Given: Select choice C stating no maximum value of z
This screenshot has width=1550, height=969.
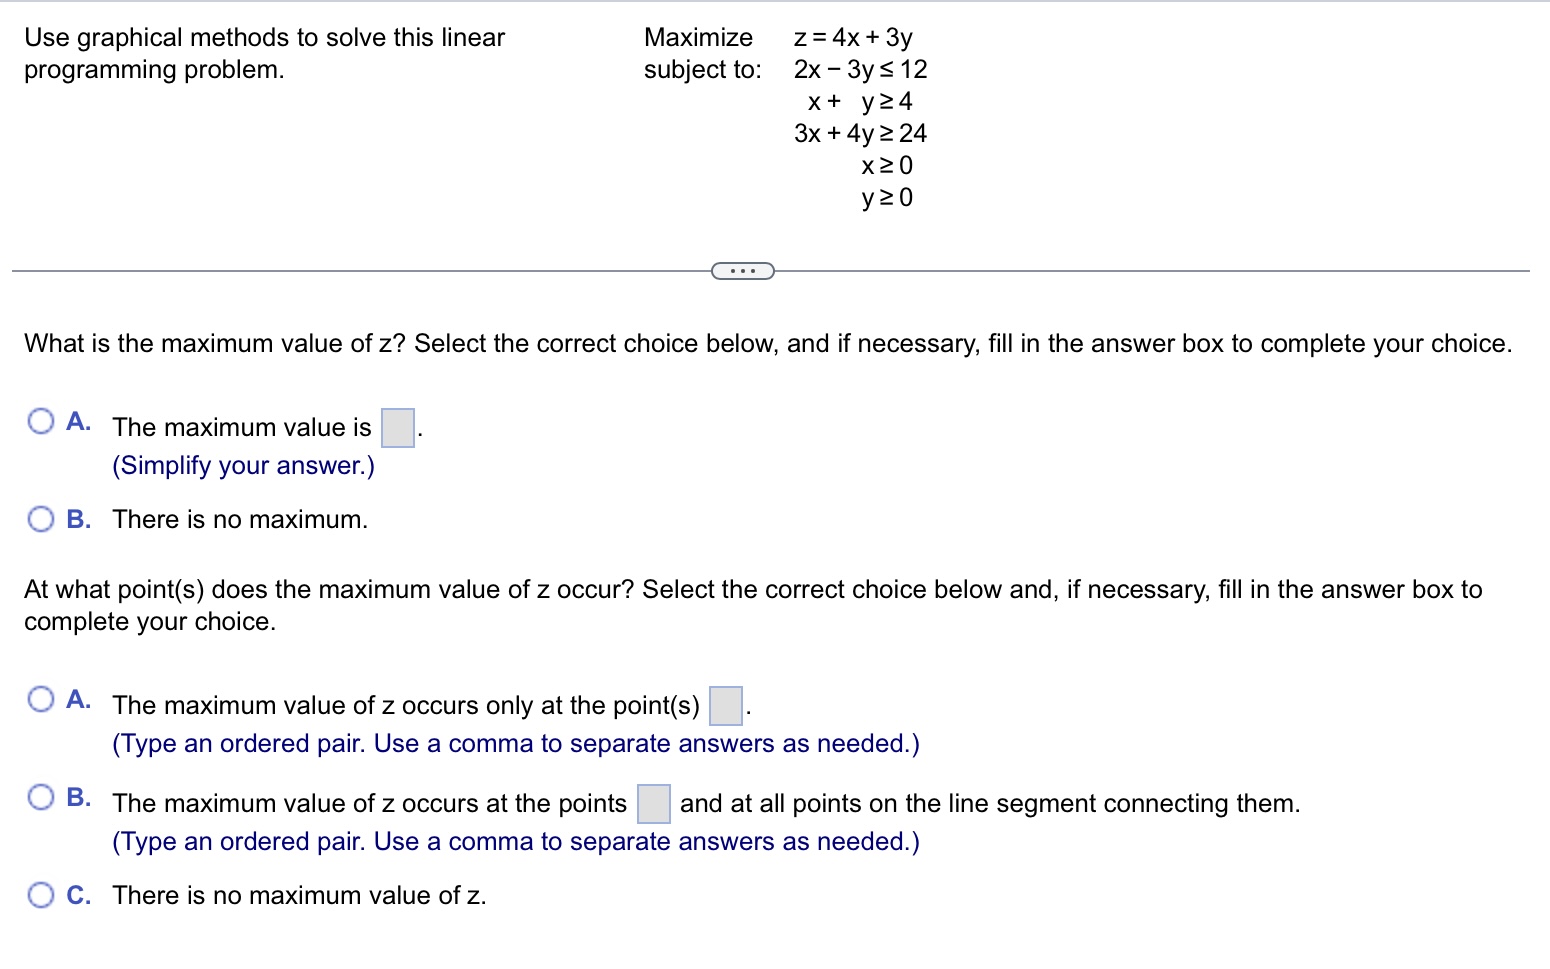Looking at the screenshot, I should point(41,895).
